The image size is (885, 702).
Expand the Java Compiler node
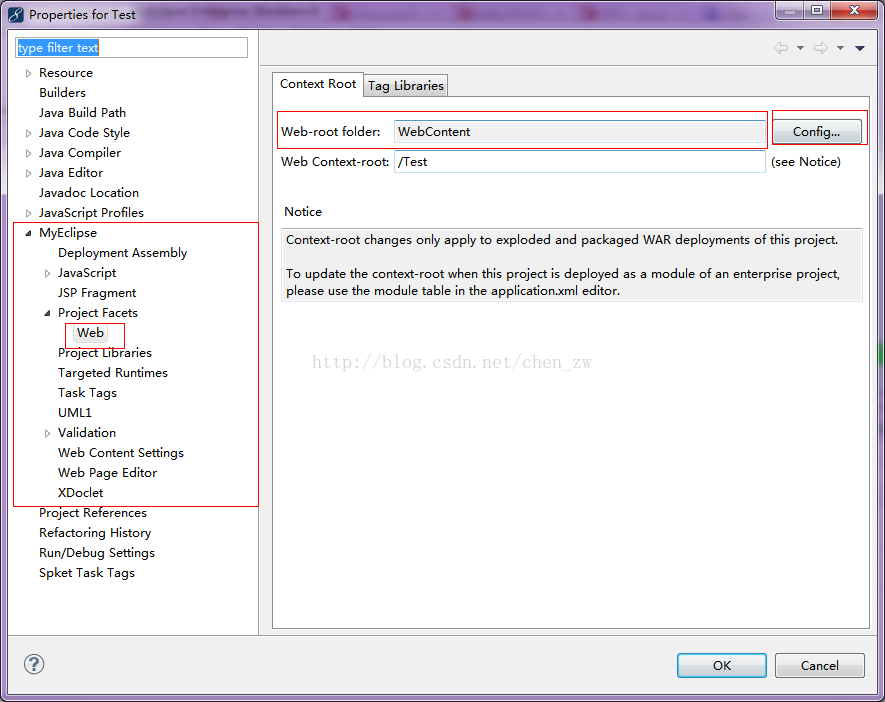(28, 153)
